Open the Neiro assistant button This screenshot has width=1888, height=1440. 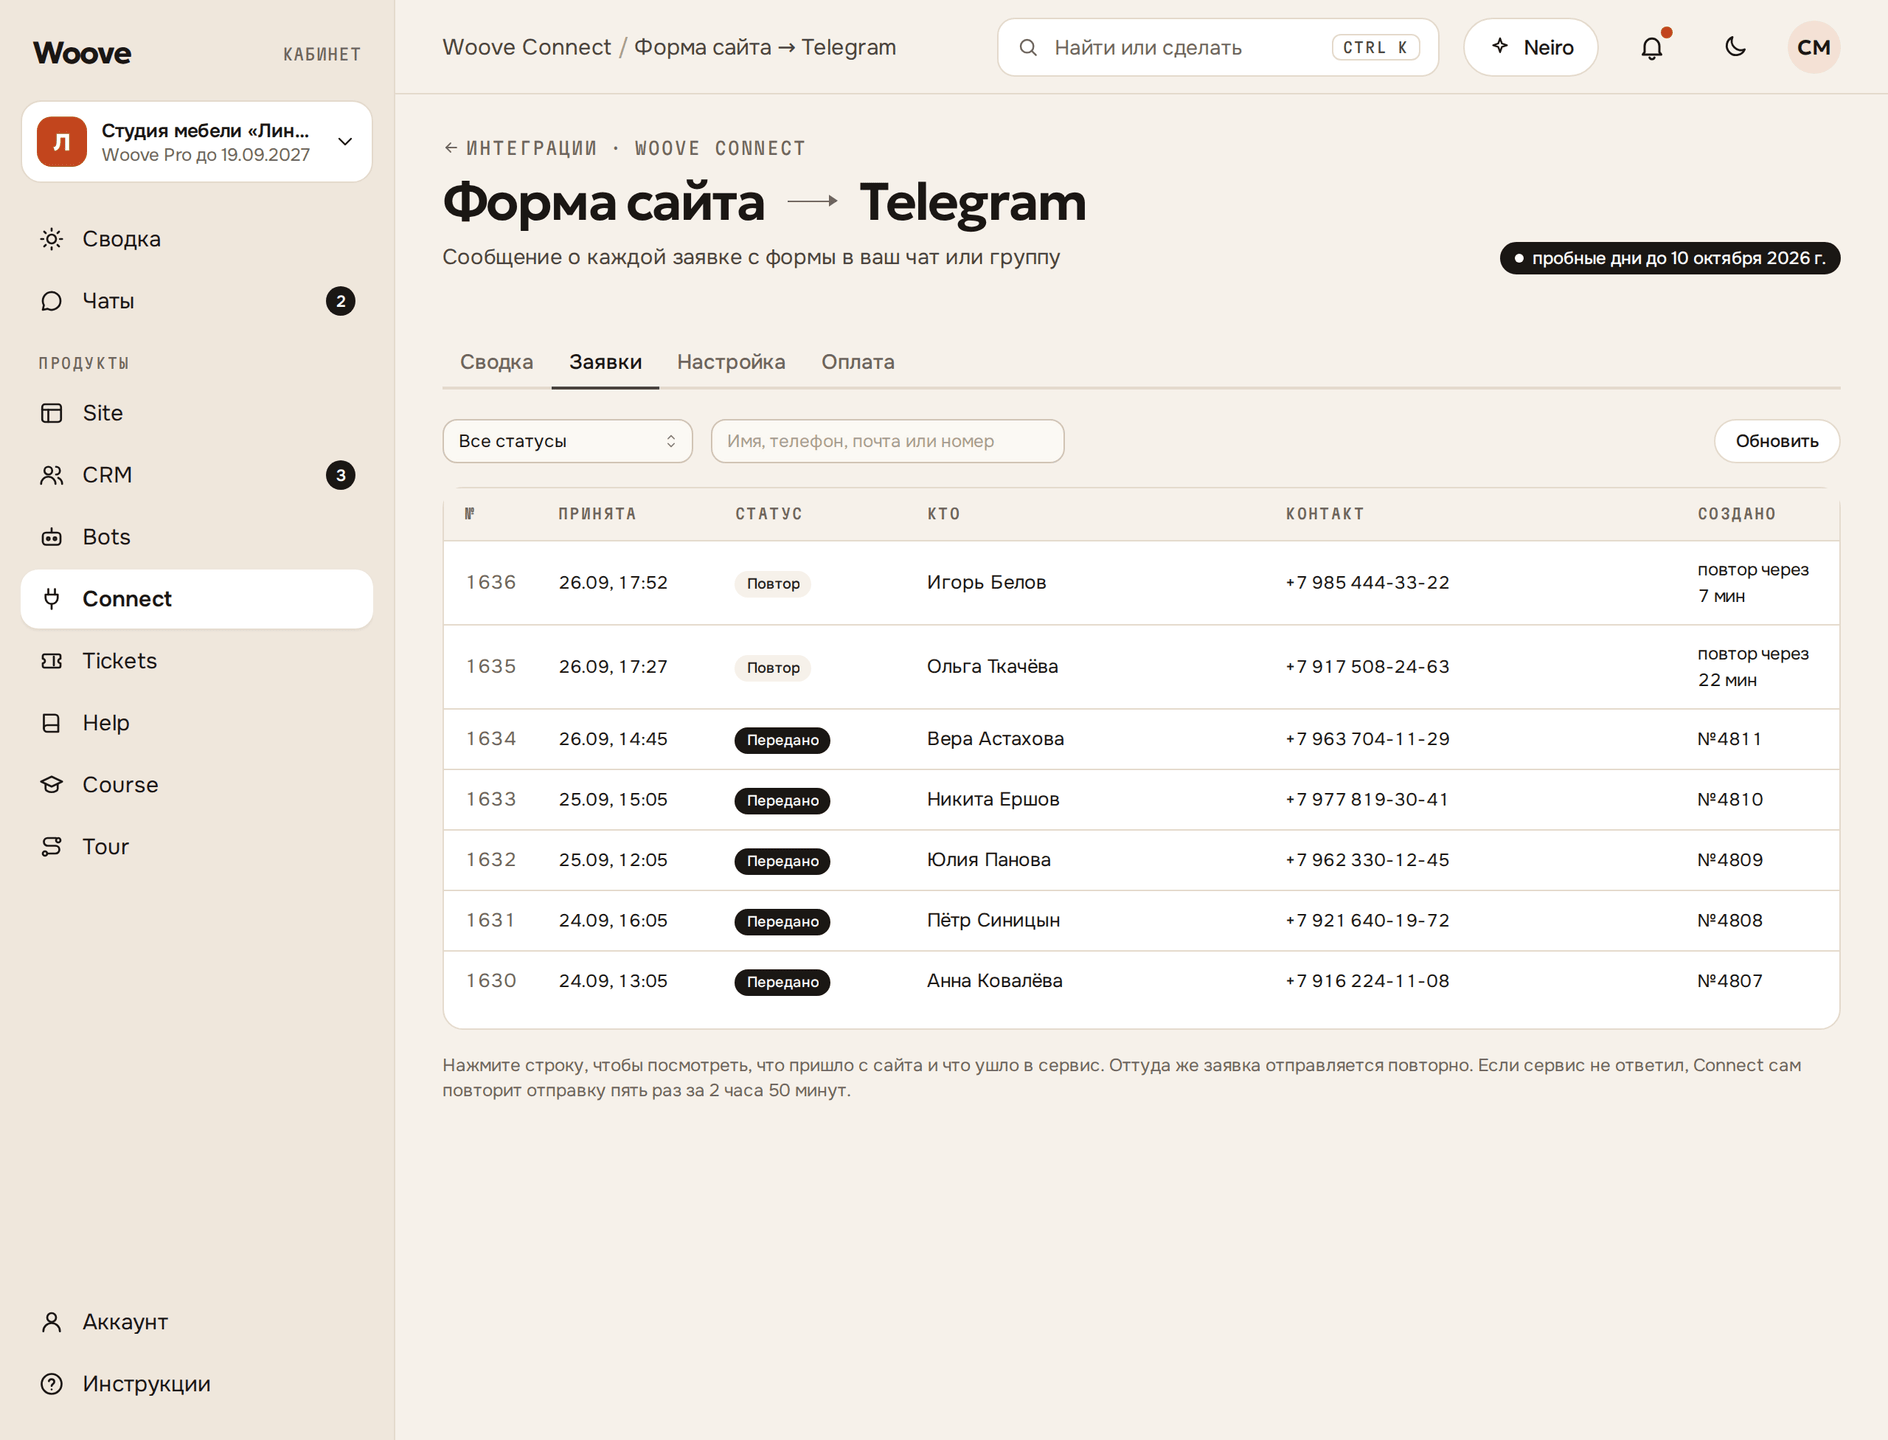point(1531,47)
